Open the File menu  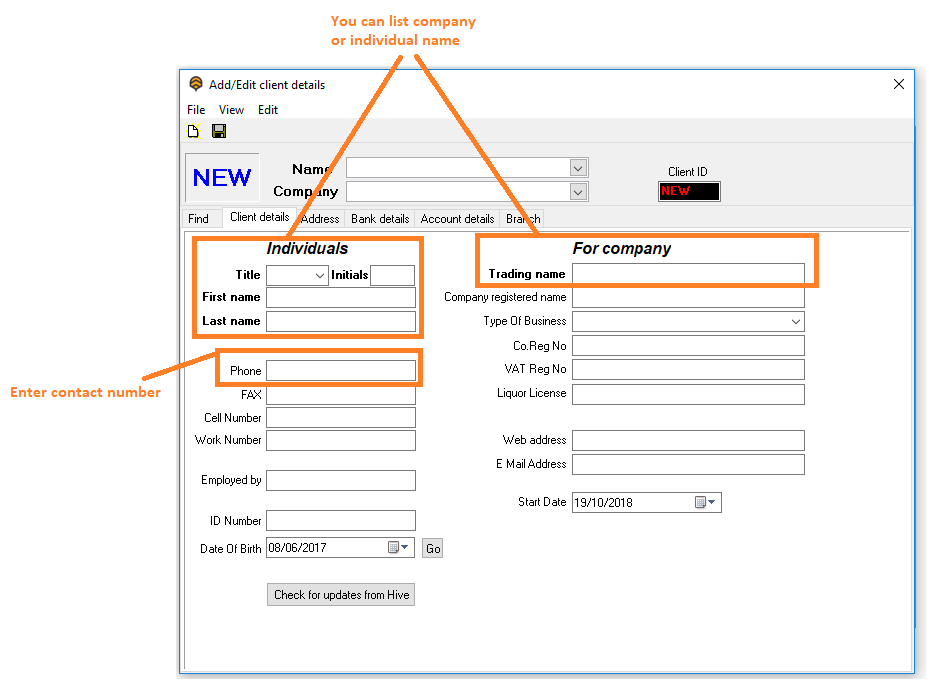coord(196,110)
